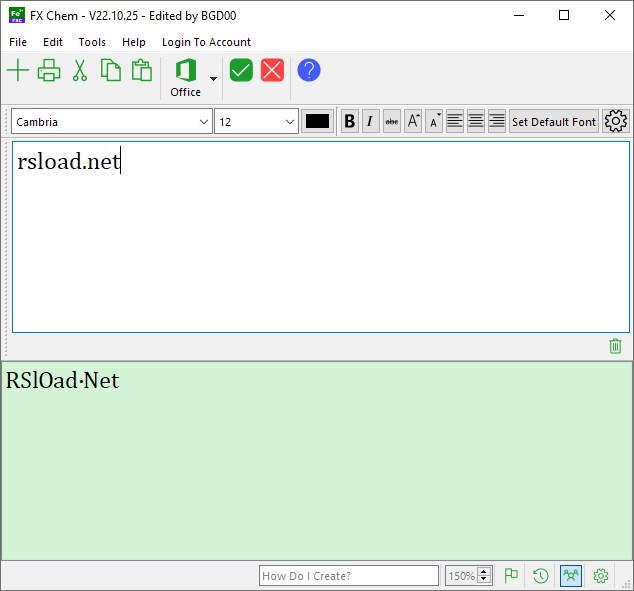This screenshot has height=591, width=634.
Task: Click the 150% zoom value field
Action: (x=461, y=576)
